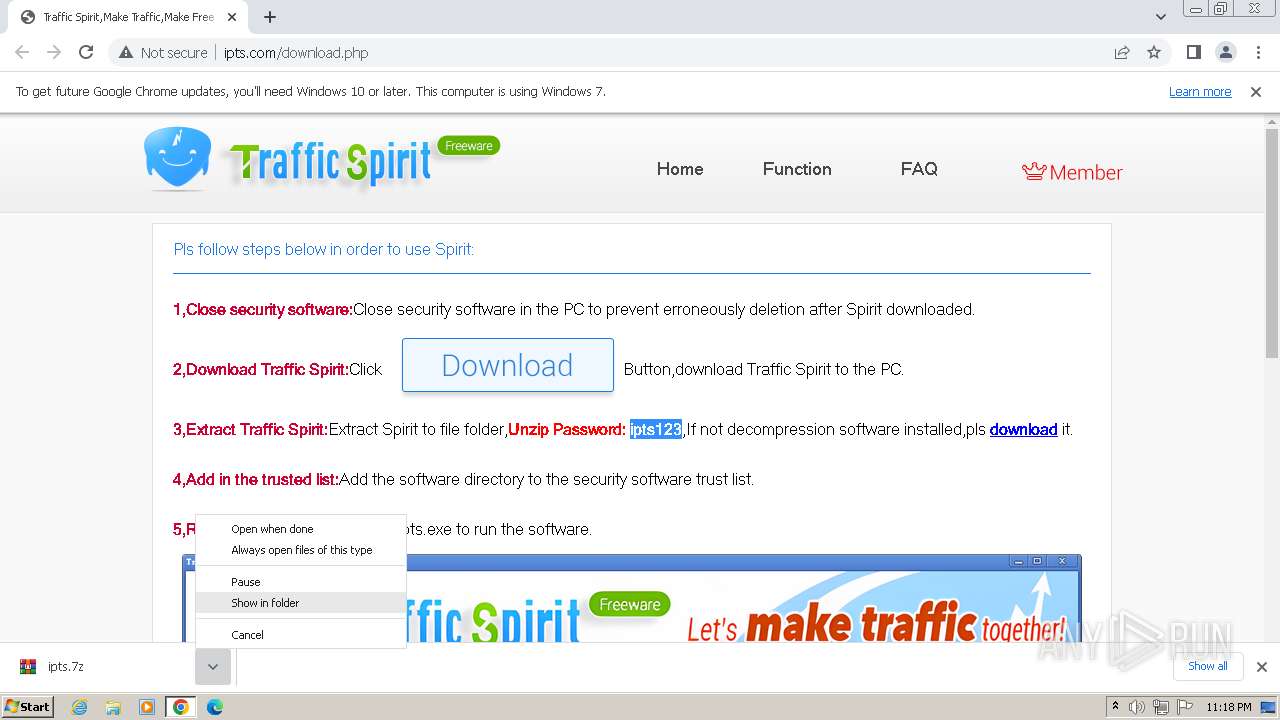Open the Member page
This screenshot has height=720, width=1280.
pos(1072,172)
